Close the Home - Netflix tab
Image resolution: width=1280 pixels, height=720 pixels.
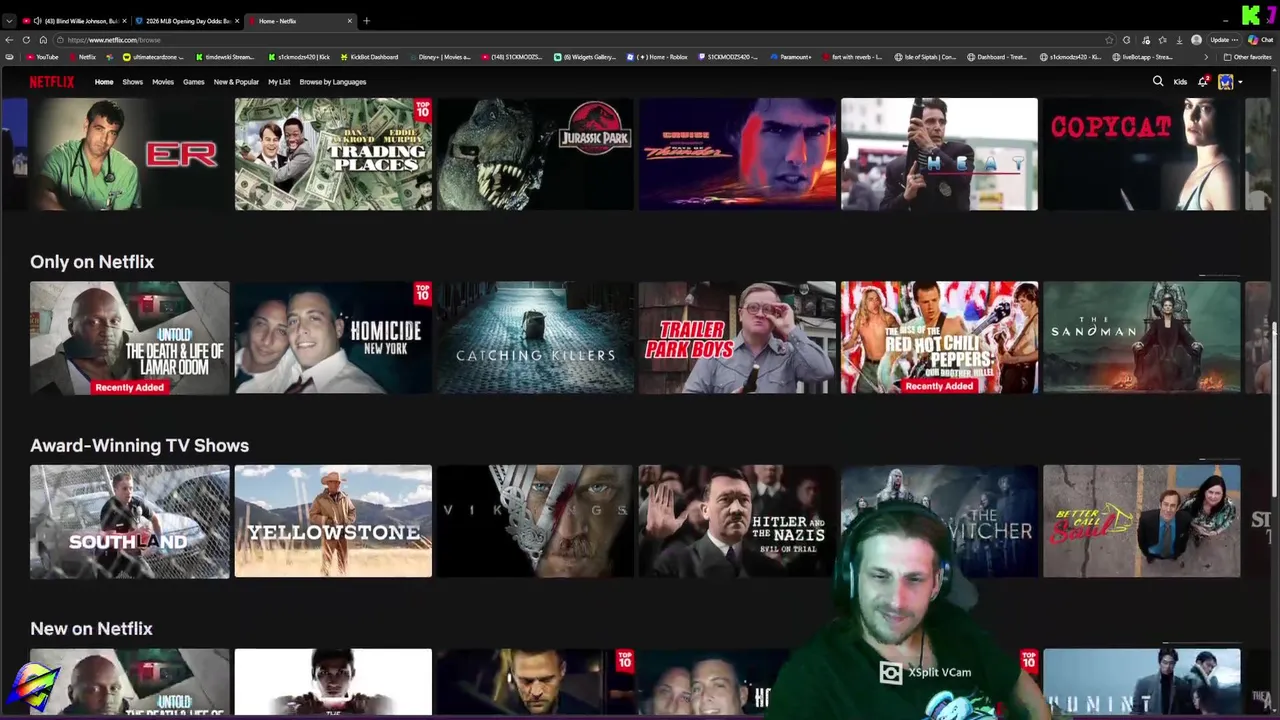coord(349,21)
